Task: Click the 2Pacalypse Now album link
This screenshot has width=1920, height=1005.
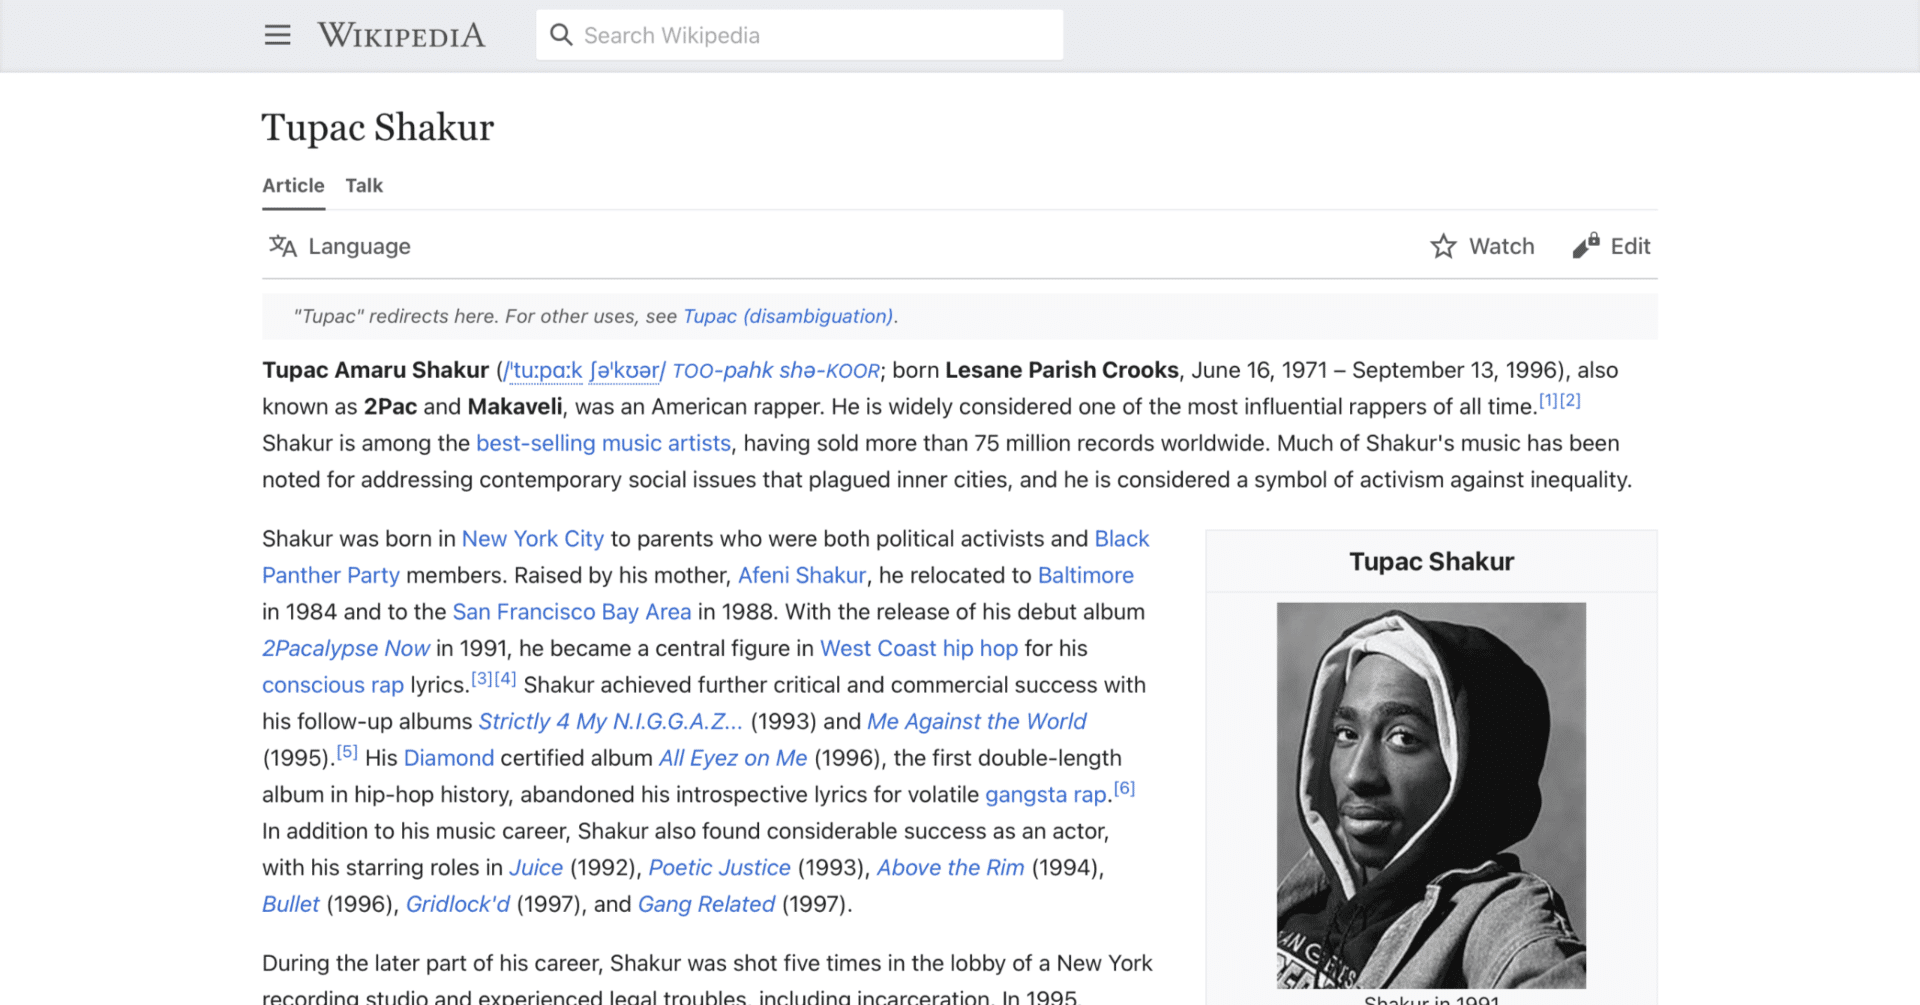Action: tap(345, 648)
